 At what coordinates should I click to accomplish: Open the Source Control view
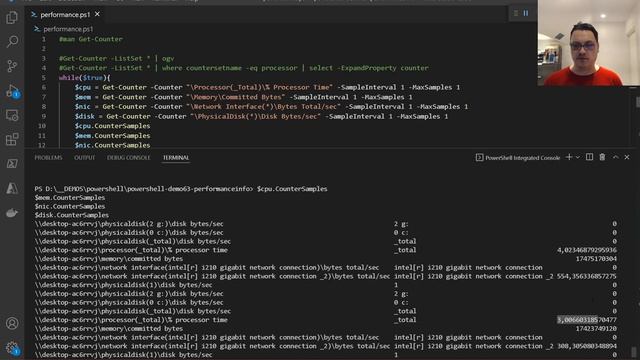12,66
